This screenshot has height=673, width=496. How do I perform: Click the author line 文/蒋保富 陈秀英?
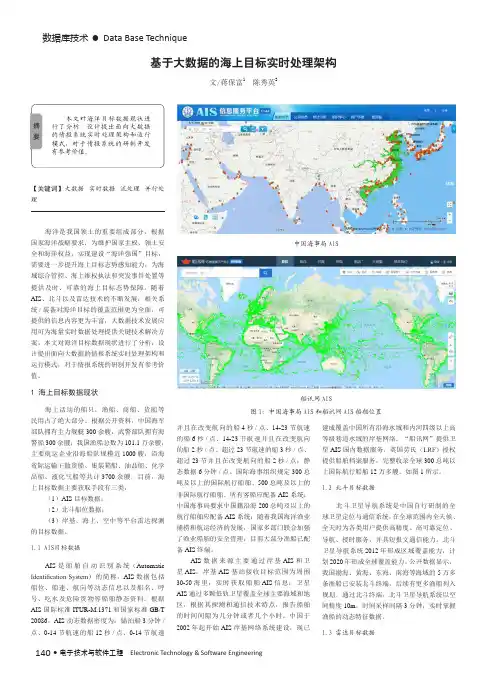(243, 82)
